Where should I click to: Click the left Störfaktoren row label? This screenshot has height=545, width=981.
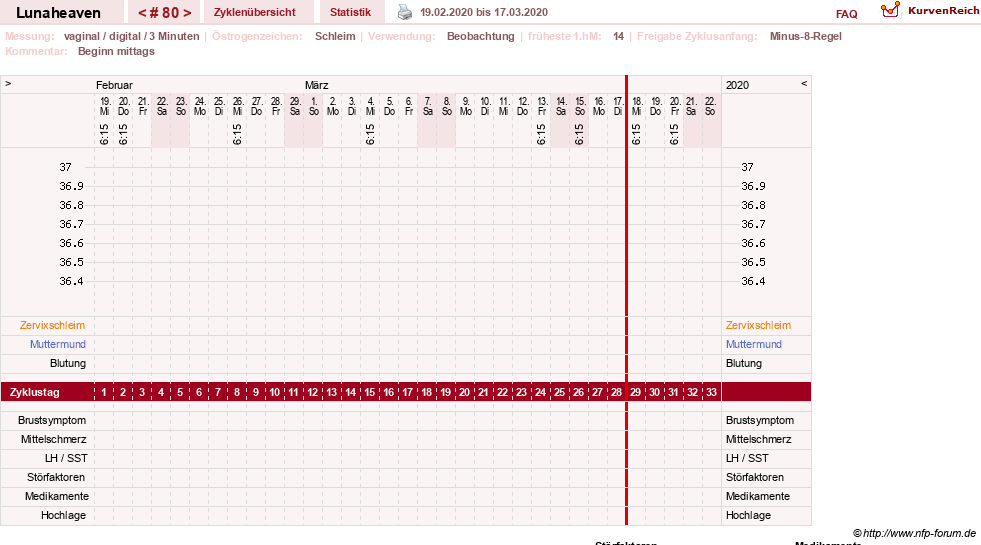pos(56,477)
